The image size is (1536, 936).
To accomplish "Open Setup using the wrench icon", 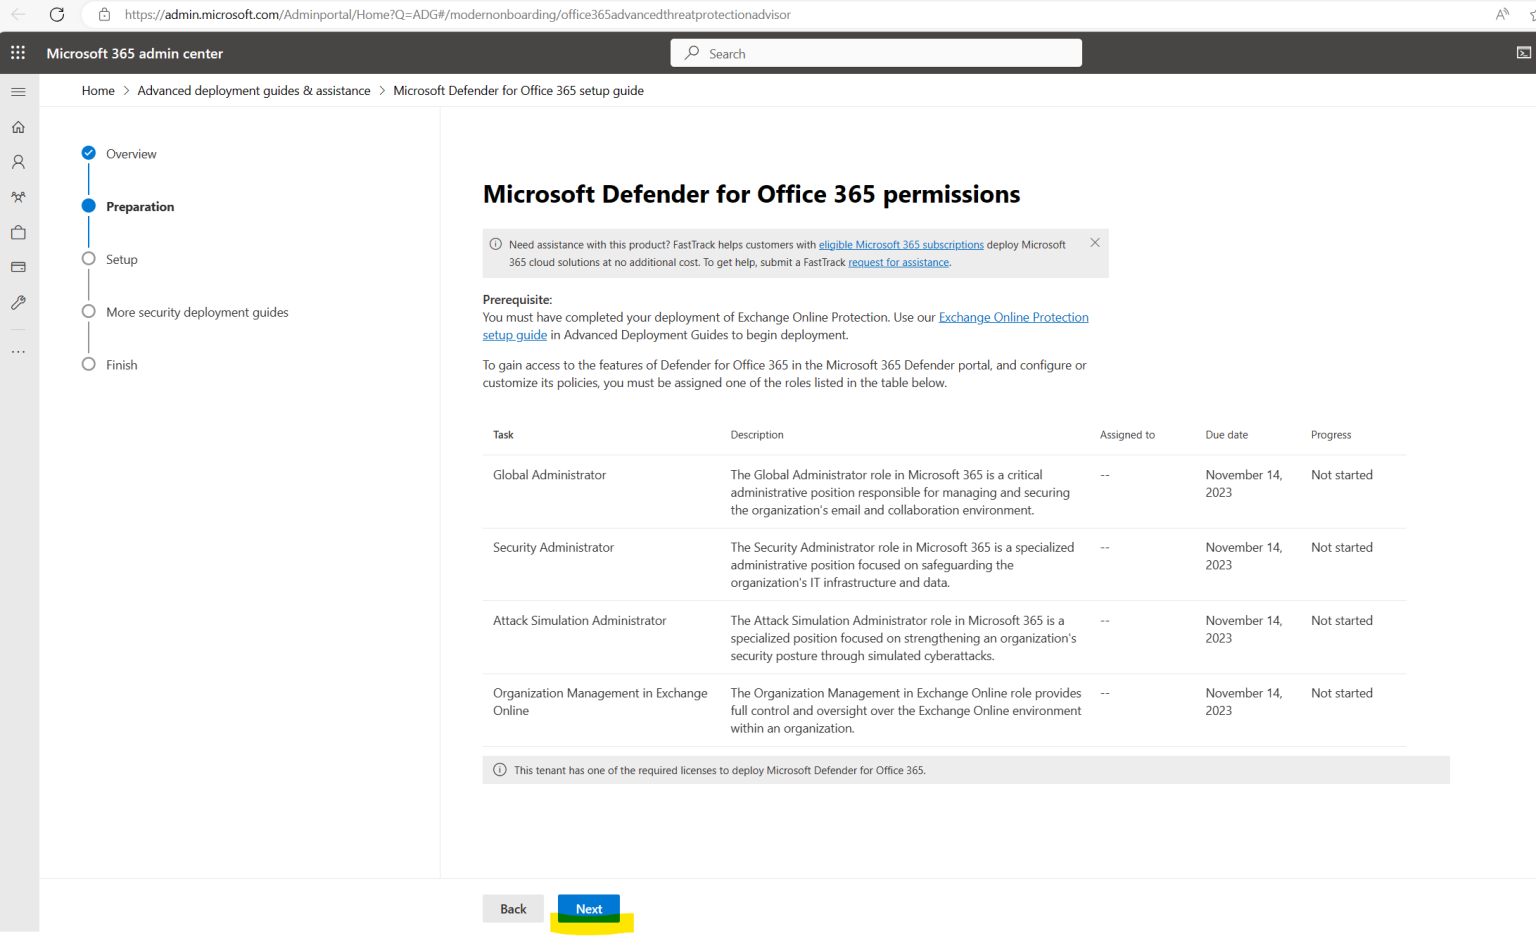I will (x=17, y=302).
